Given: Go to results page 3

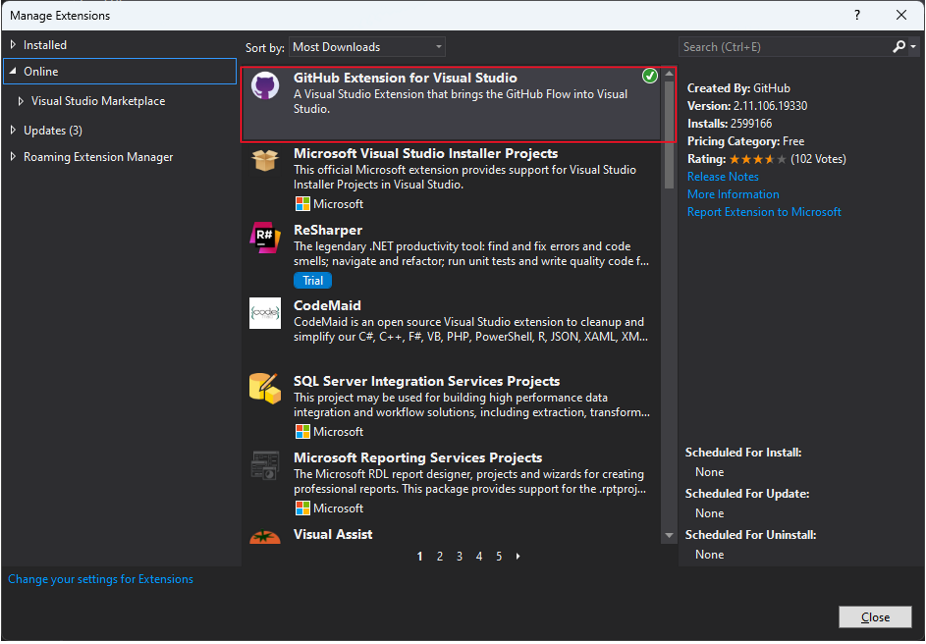Looking at the screenshot, I should click(459, 556).
